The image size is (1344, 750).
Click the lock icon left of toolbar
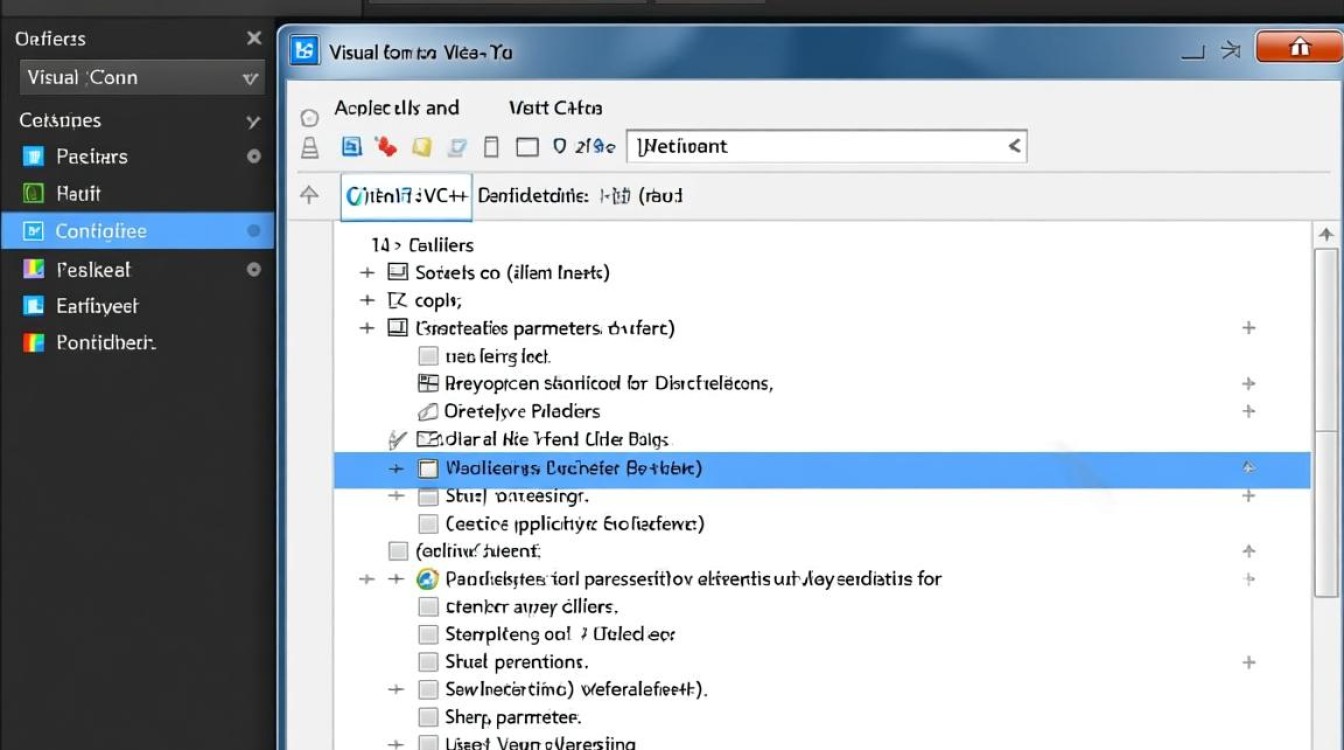click(310, 148)
